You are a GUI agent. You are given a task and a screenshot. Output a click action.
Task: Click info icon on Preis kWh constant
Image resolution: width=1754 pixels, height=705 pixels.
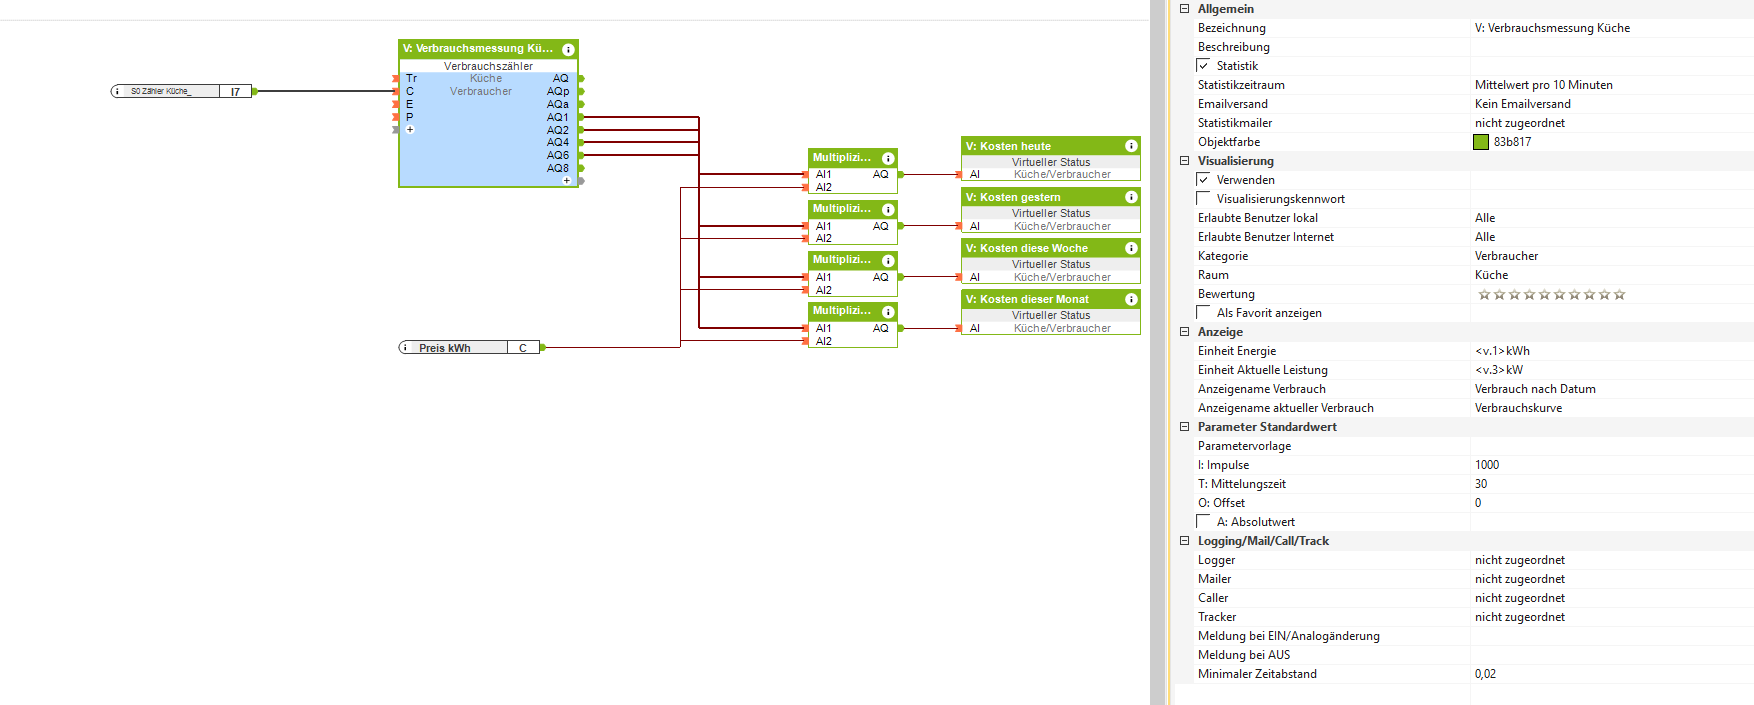tap(405, 348)
